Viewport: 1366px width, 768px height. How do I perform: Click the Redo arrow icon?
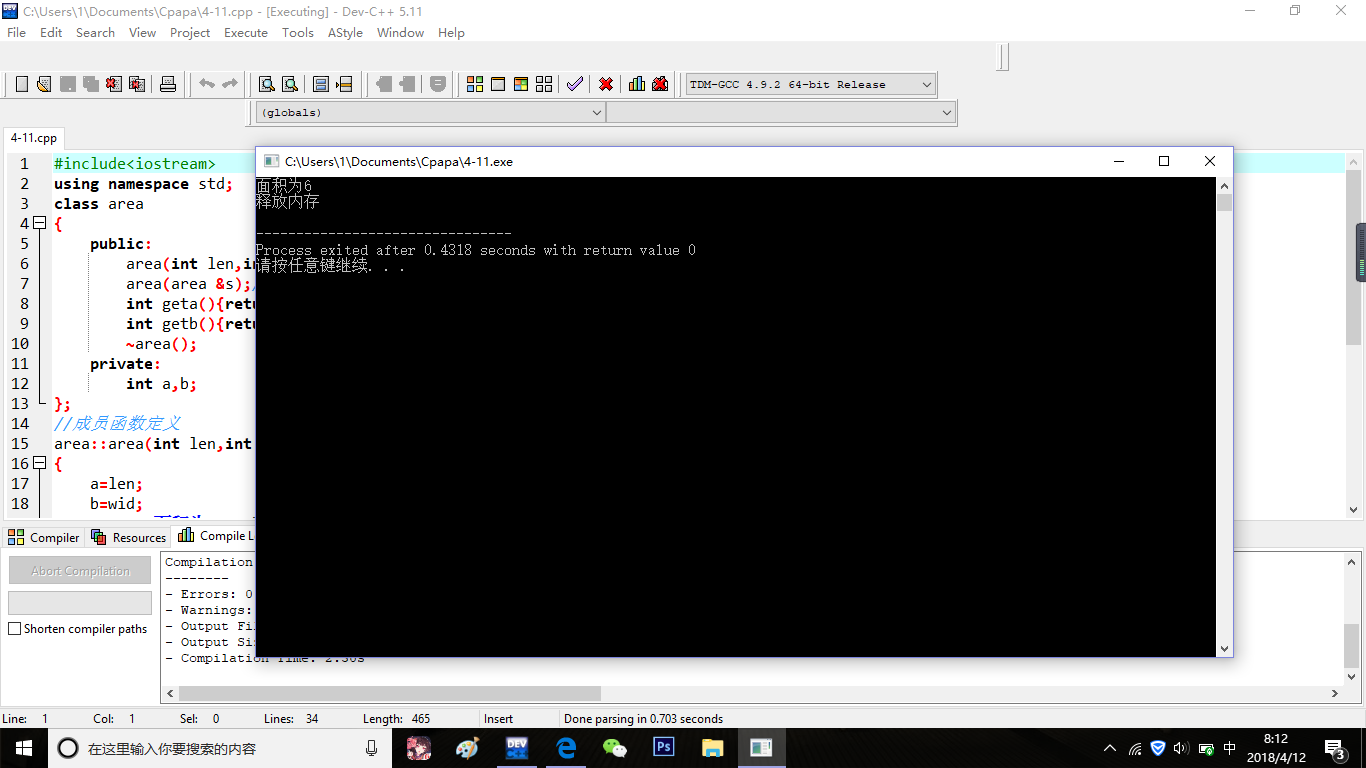coord(230,84)
